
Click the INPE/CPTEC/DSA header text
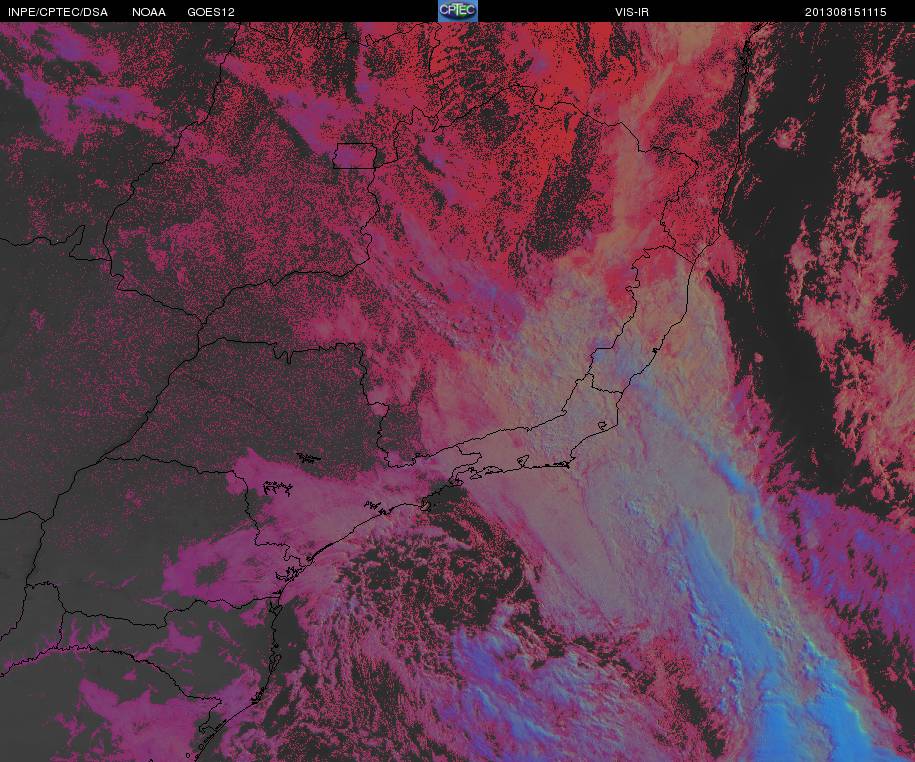pyautogui.click(x=58, y=12)
